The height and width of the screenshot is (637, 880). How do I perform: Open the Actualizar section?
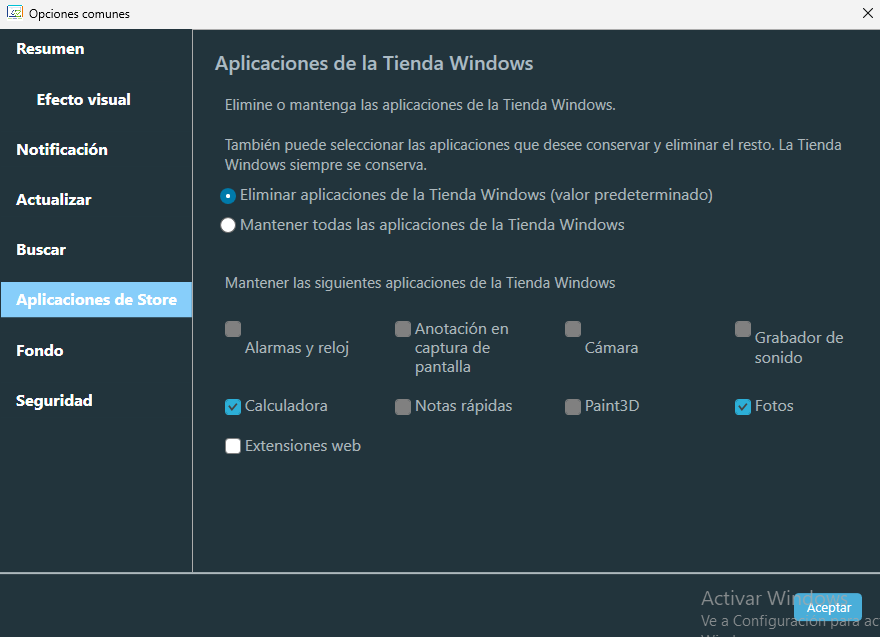[54, 200]
